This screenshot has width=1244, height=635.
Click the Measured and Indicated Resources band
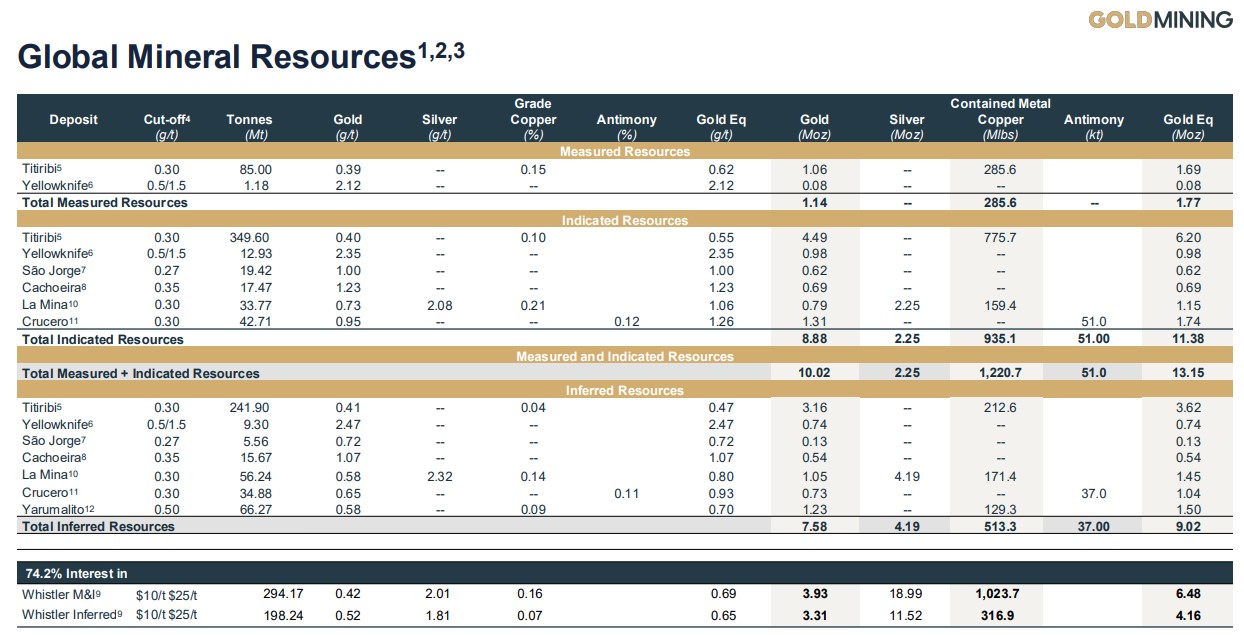coord(625,356)
